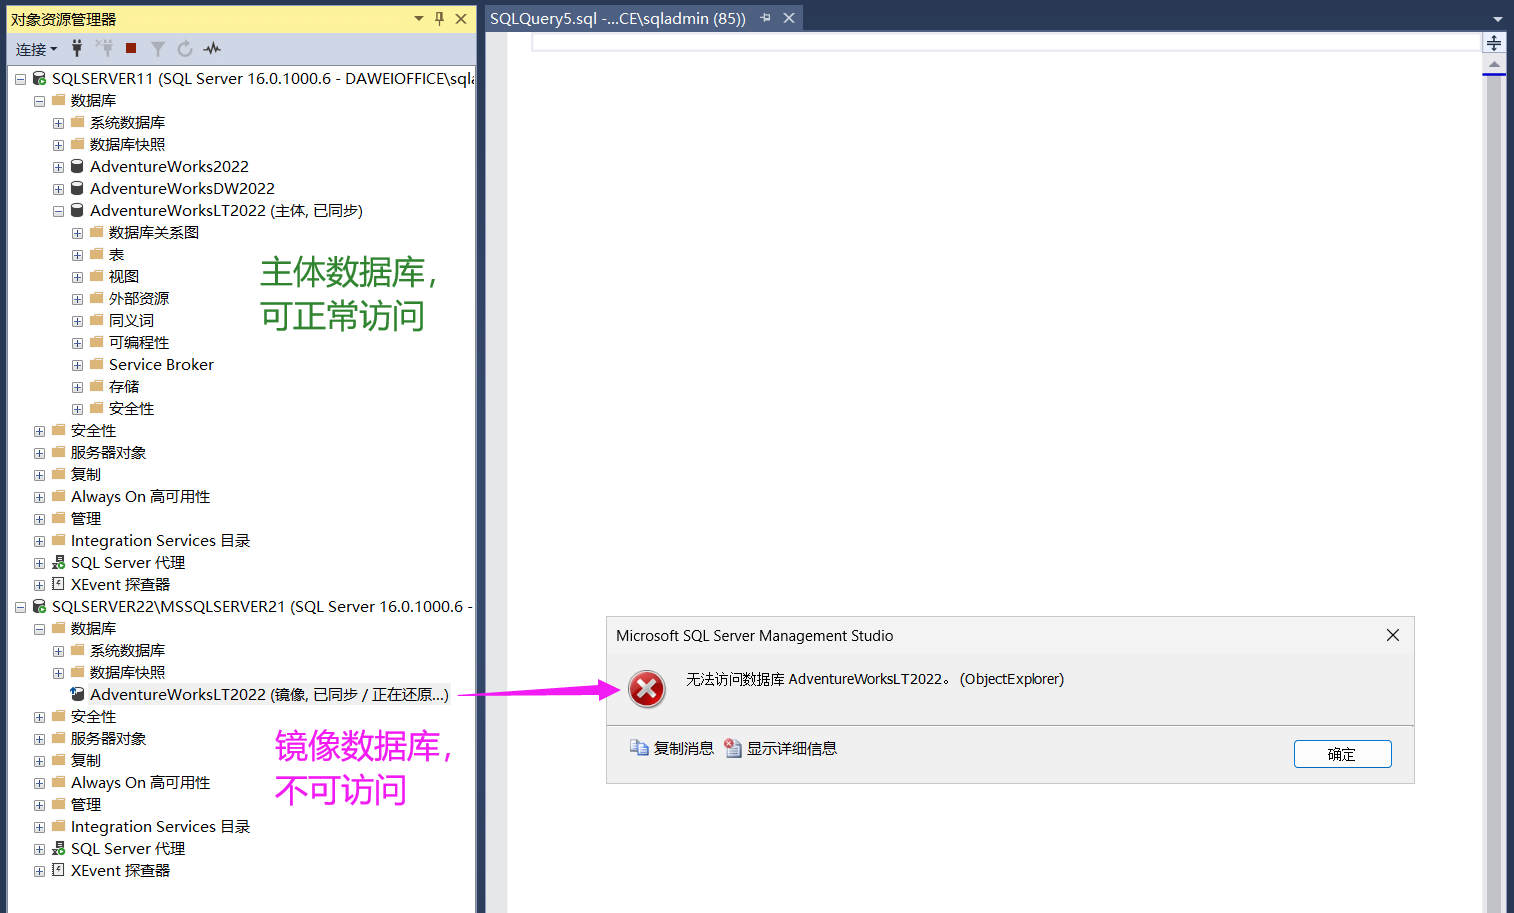Collapse 数据库 under SQLSERVER22

(39, 629)
